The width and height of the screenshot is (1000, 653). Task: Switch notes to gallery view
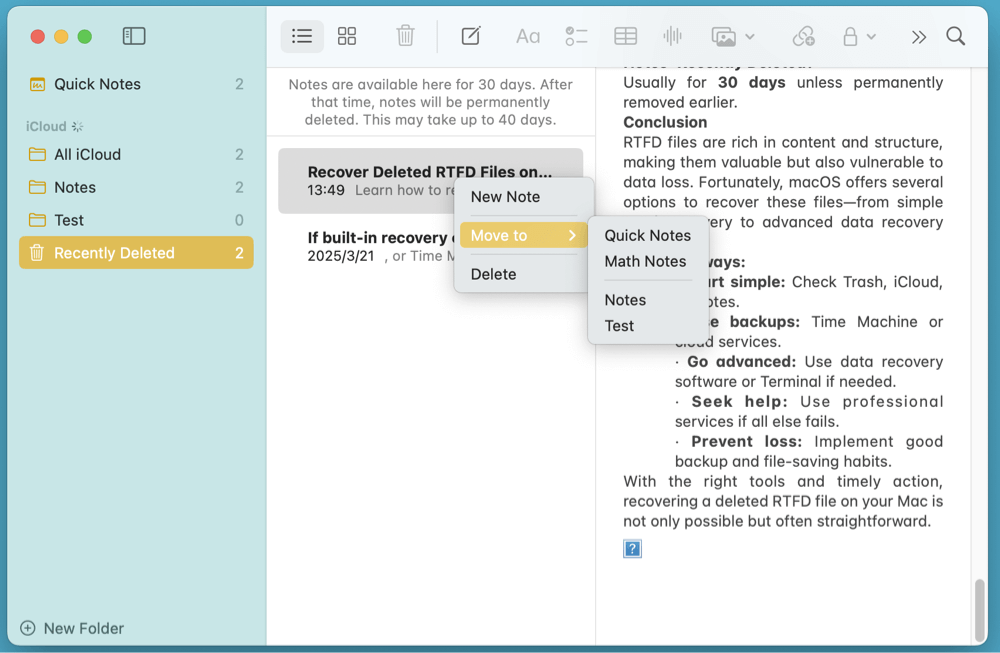(347, 35)
